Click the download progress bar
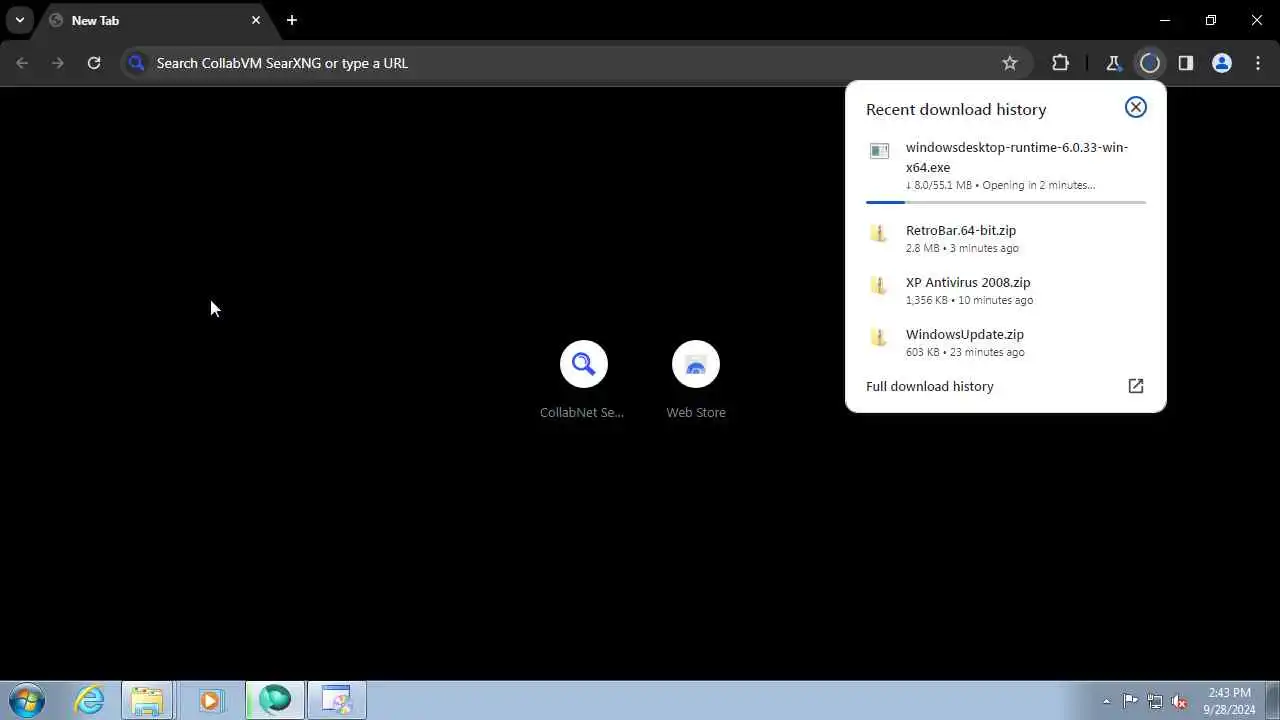This screenshot has width=1280, height=720. [x=1006, y=202]
